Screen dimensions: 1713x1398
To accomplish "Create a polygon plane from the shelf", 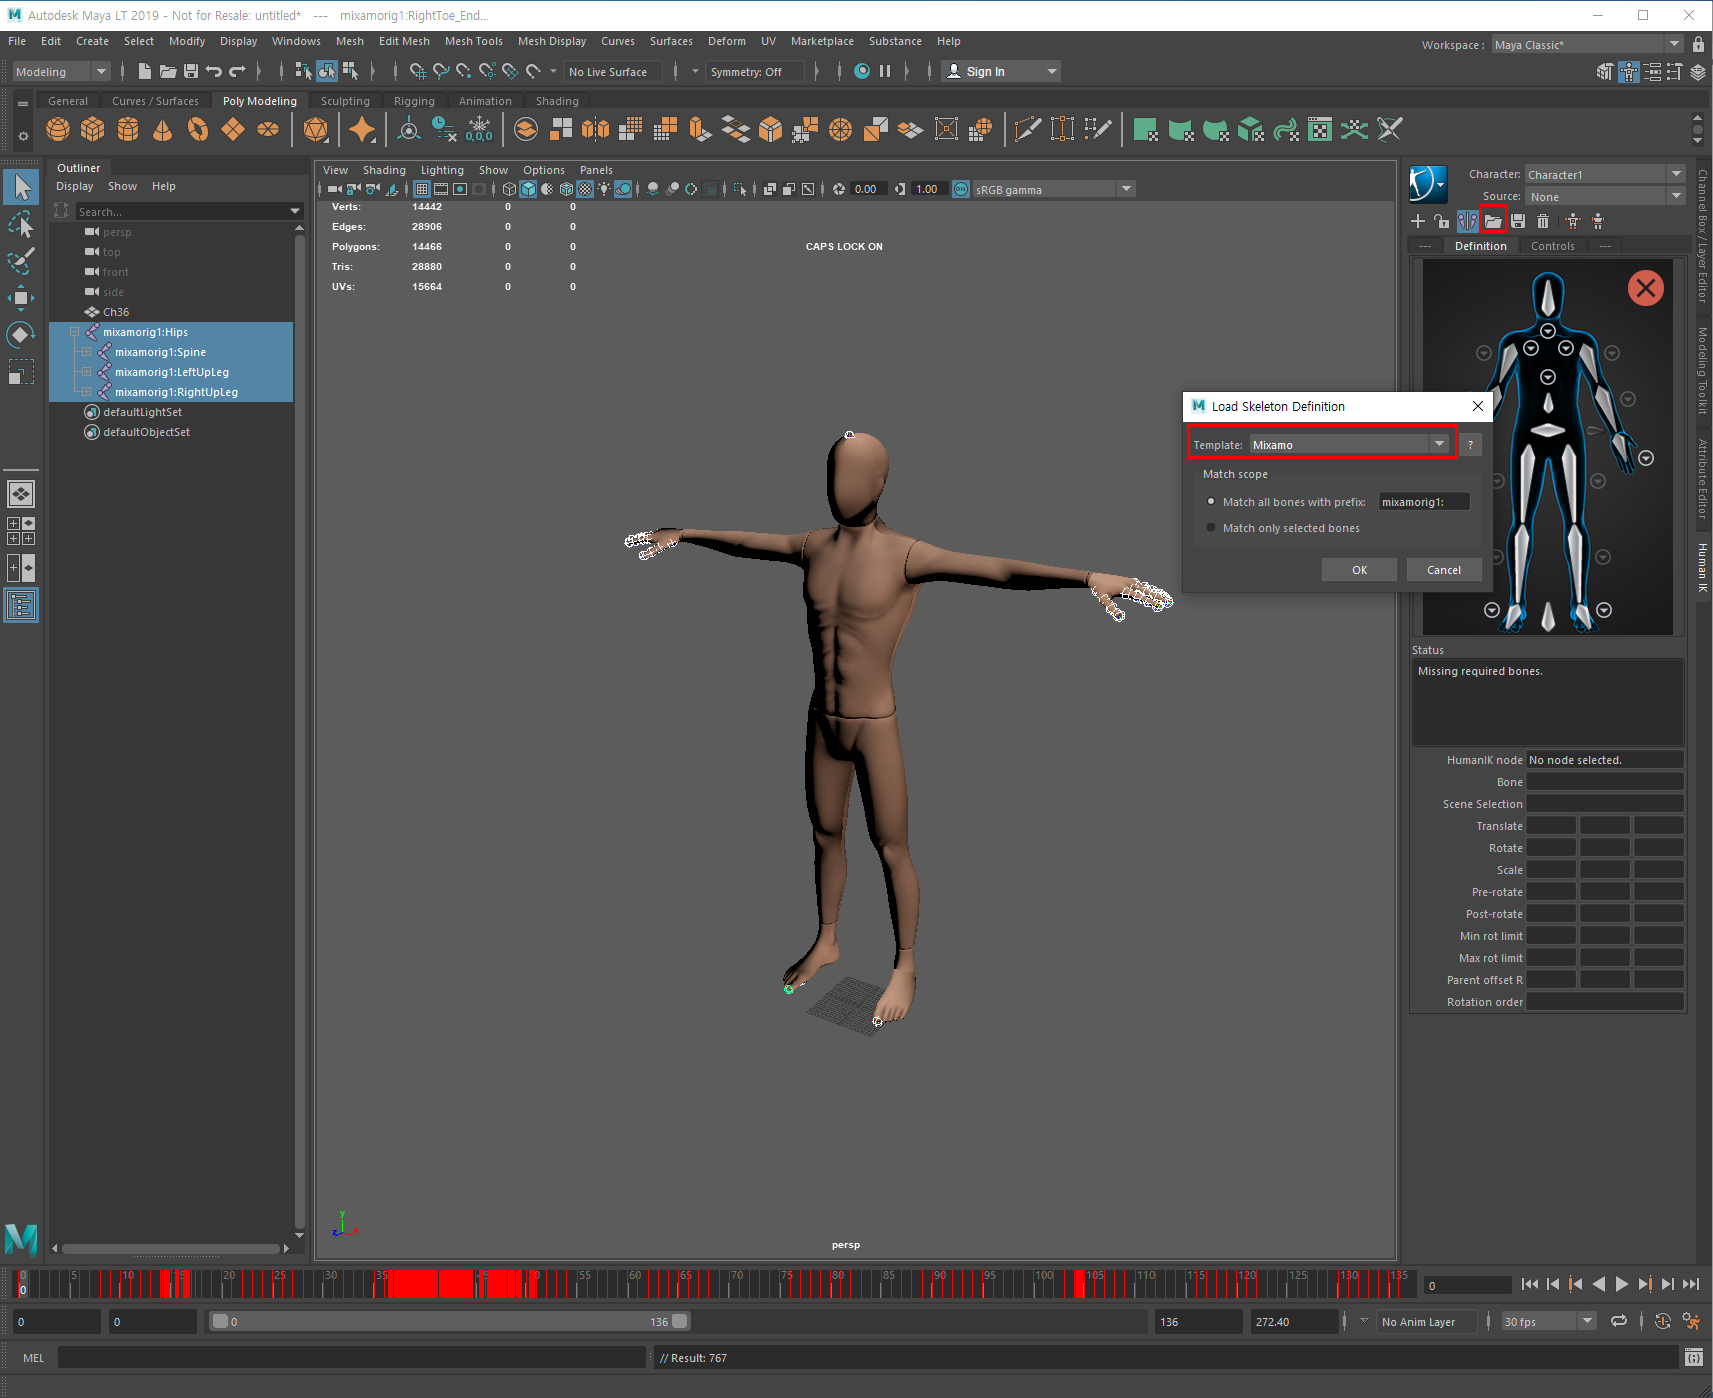I will click(x=233, y=130).
